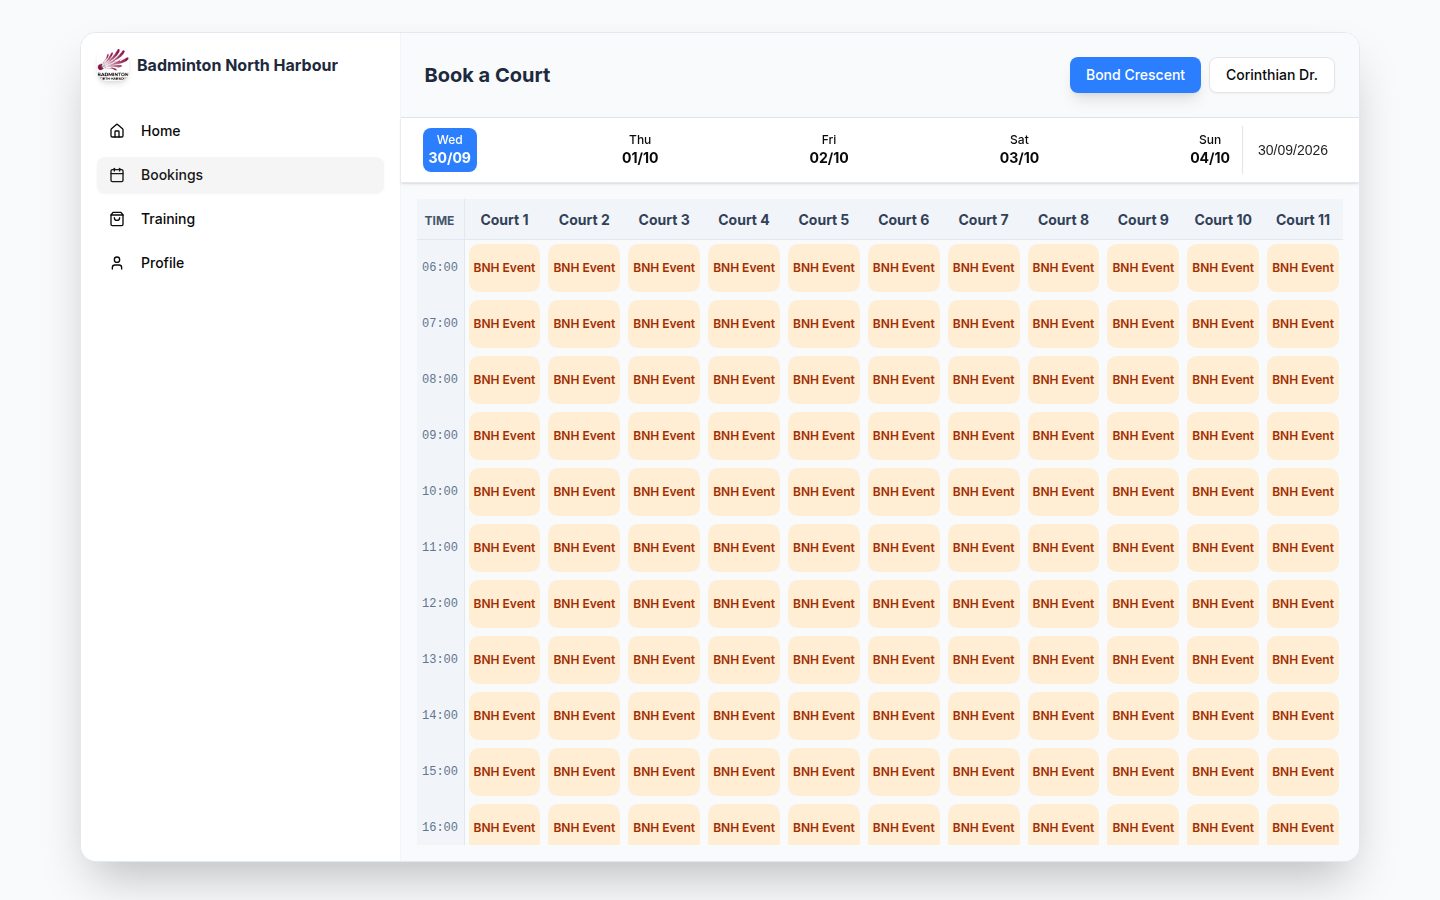Click the Badminton North Harbour logo icon
The image size is (1440, 900).
coord(113,65)
